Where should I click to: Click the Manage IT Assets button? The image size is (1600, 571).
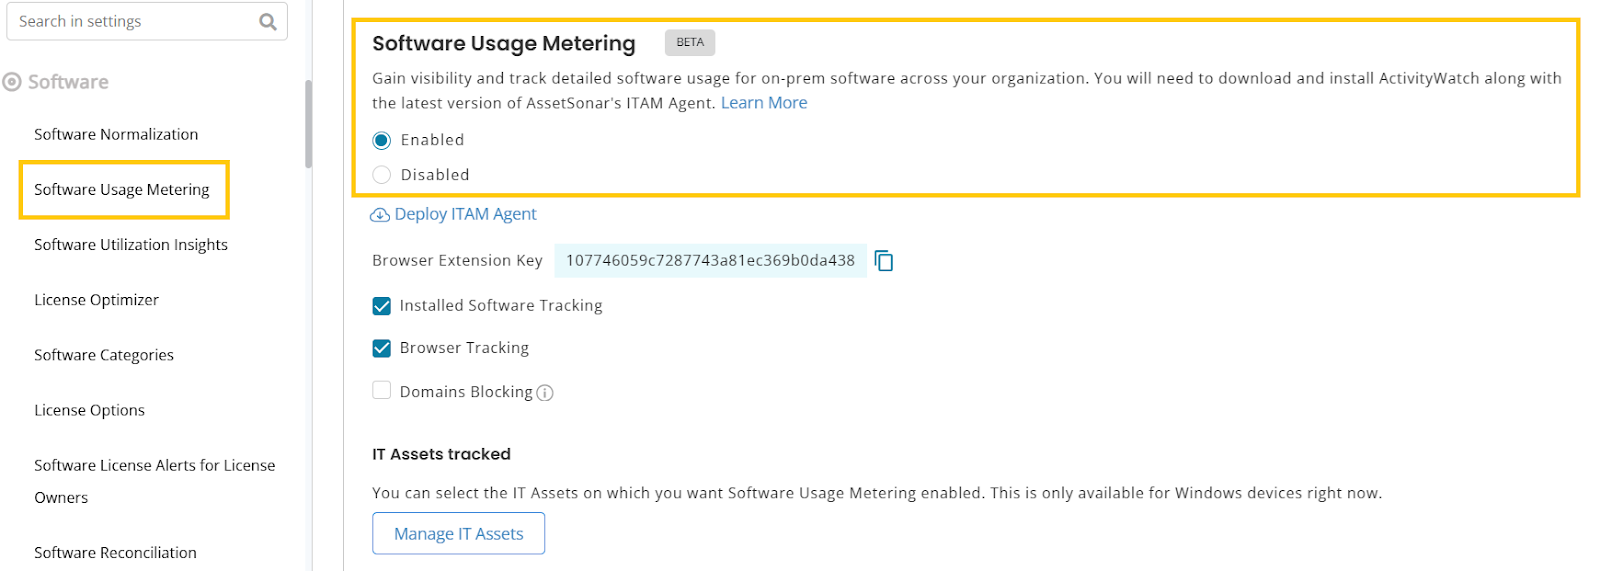coord(458,533)
